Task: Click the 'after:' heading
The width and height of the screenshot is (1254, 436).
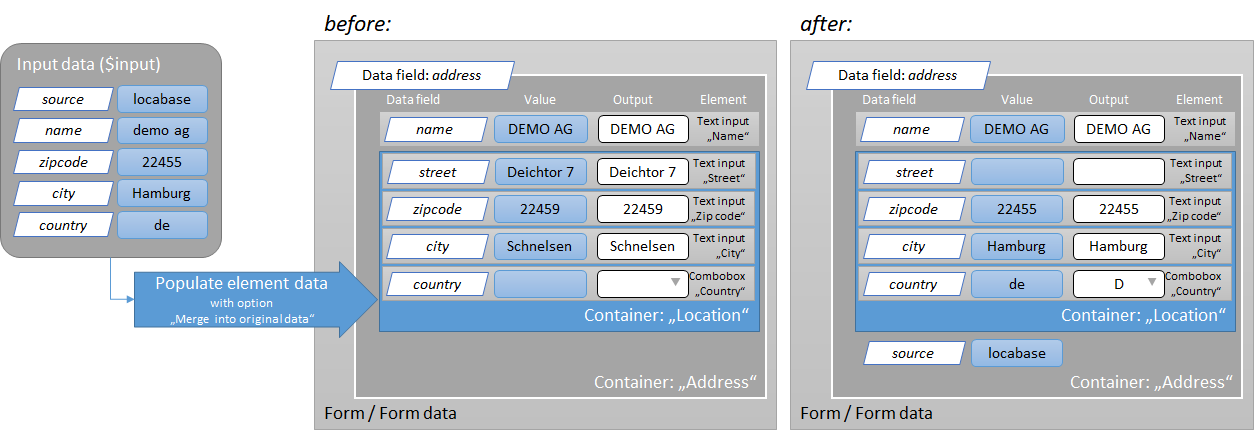Action: [x=826, y=24]
